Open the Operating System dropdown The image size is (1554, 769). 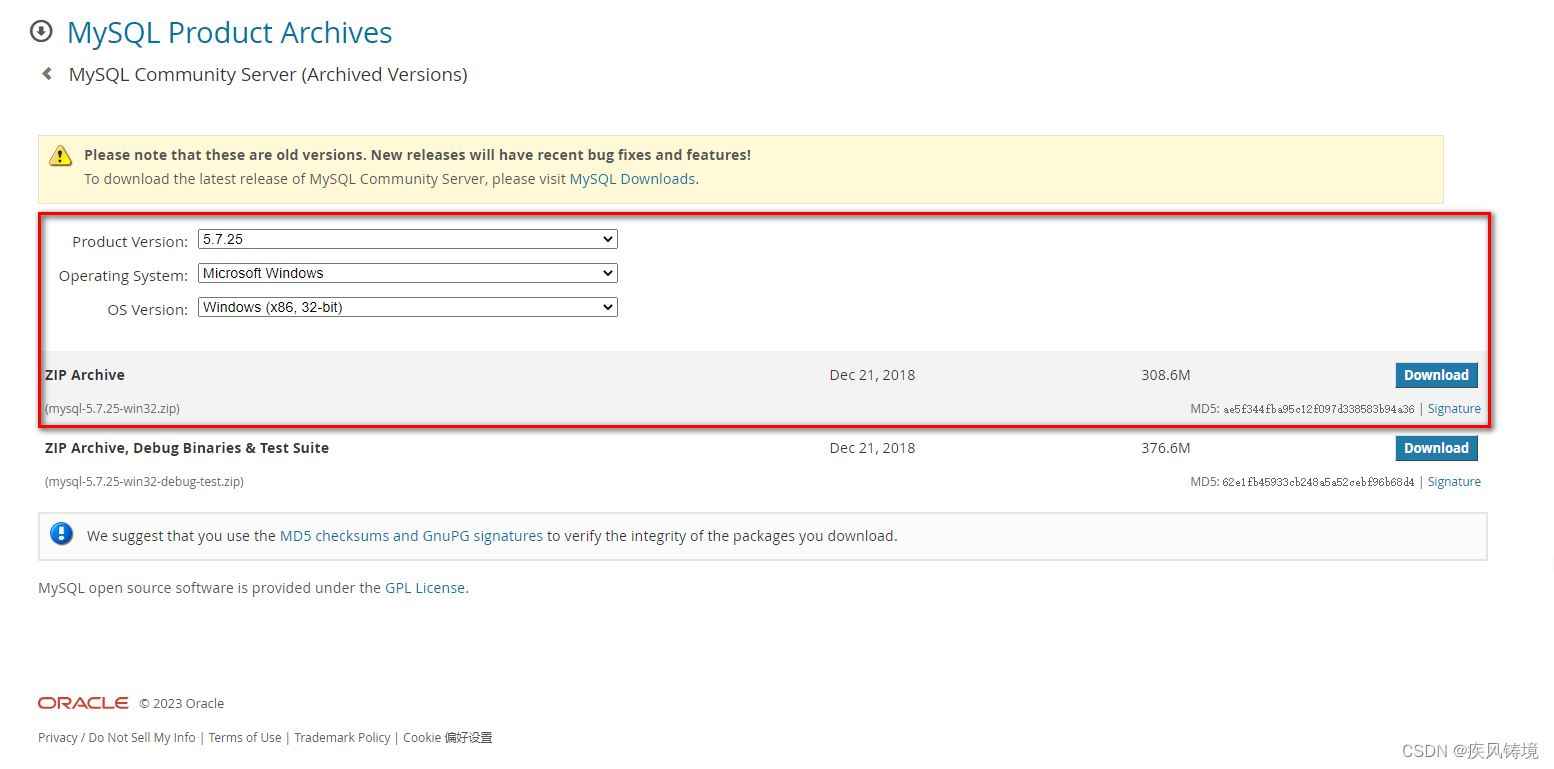[408, 273]
